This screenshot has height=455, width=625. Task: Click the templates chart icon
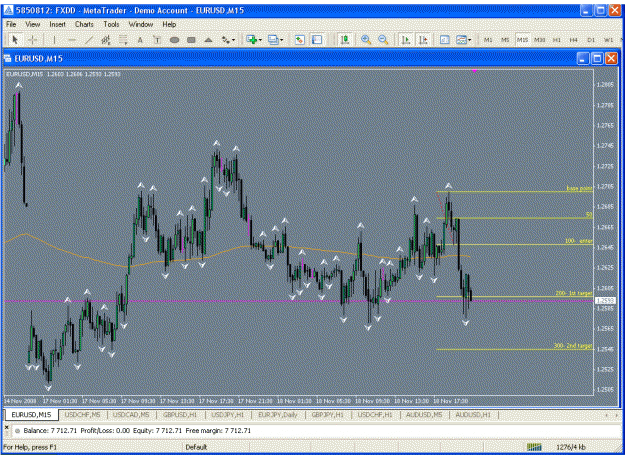pyautogui.click(x=461, y=39)
